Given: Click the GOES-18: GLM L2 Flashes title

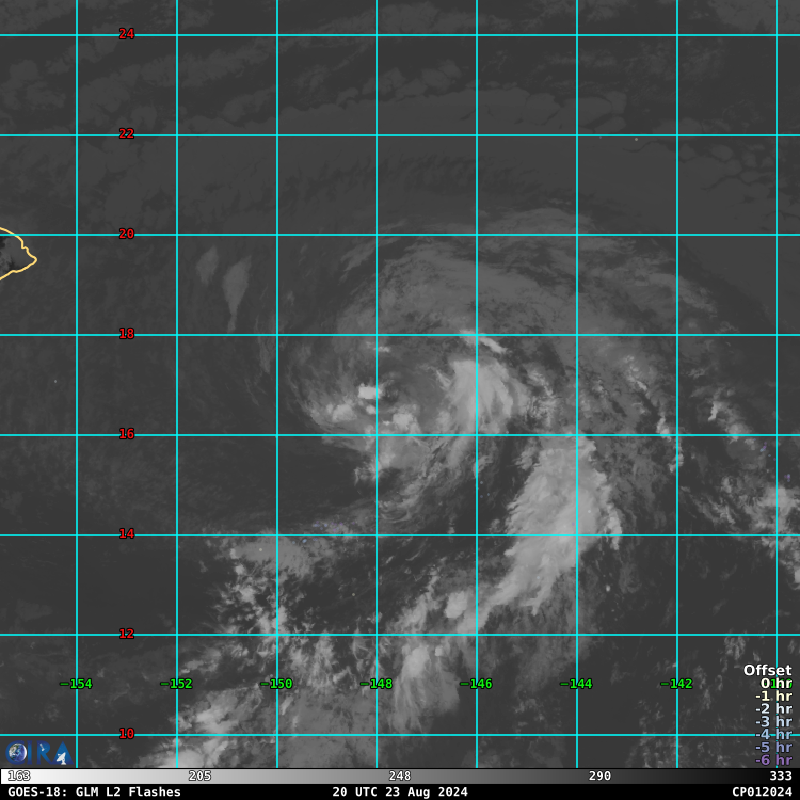Looking at the screenshot, I should (x=94, y=792).
